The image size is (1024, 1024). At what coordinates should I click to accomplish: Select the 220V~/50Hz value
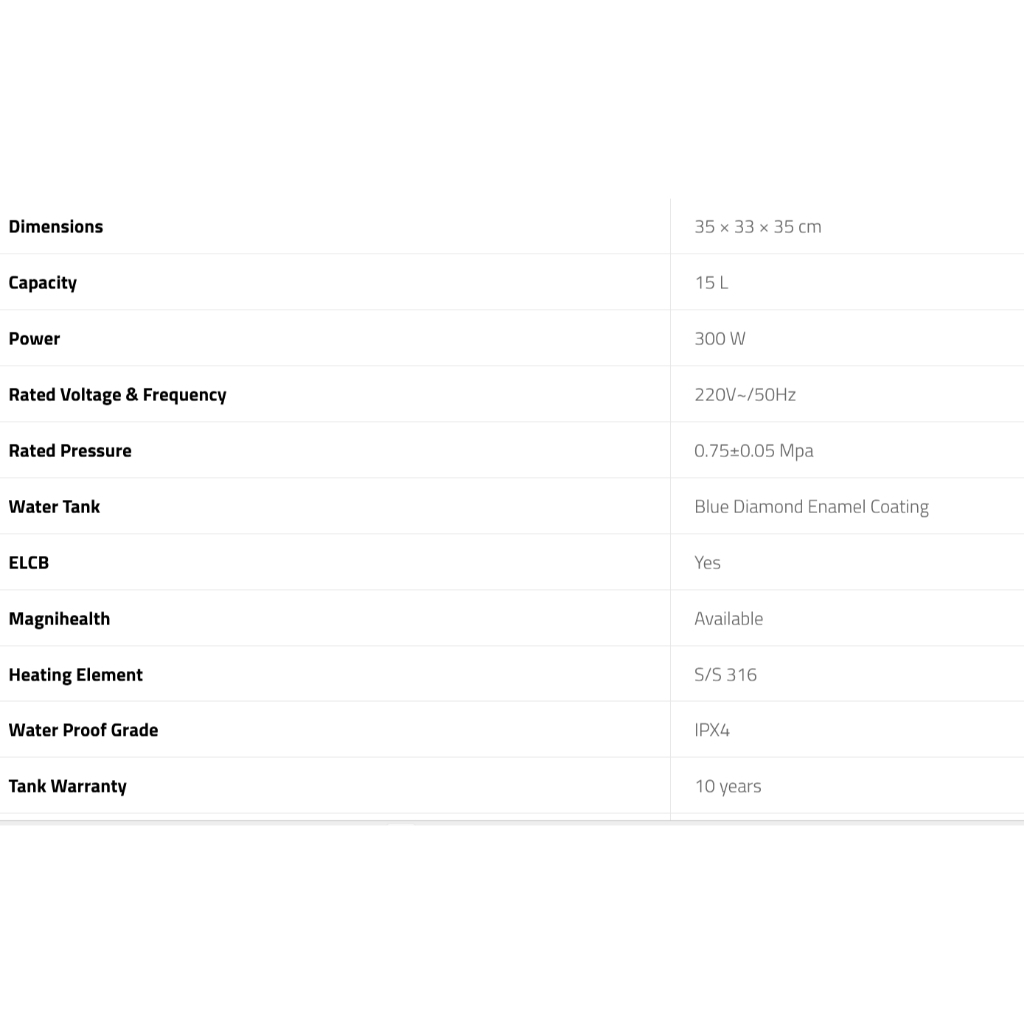745,395
